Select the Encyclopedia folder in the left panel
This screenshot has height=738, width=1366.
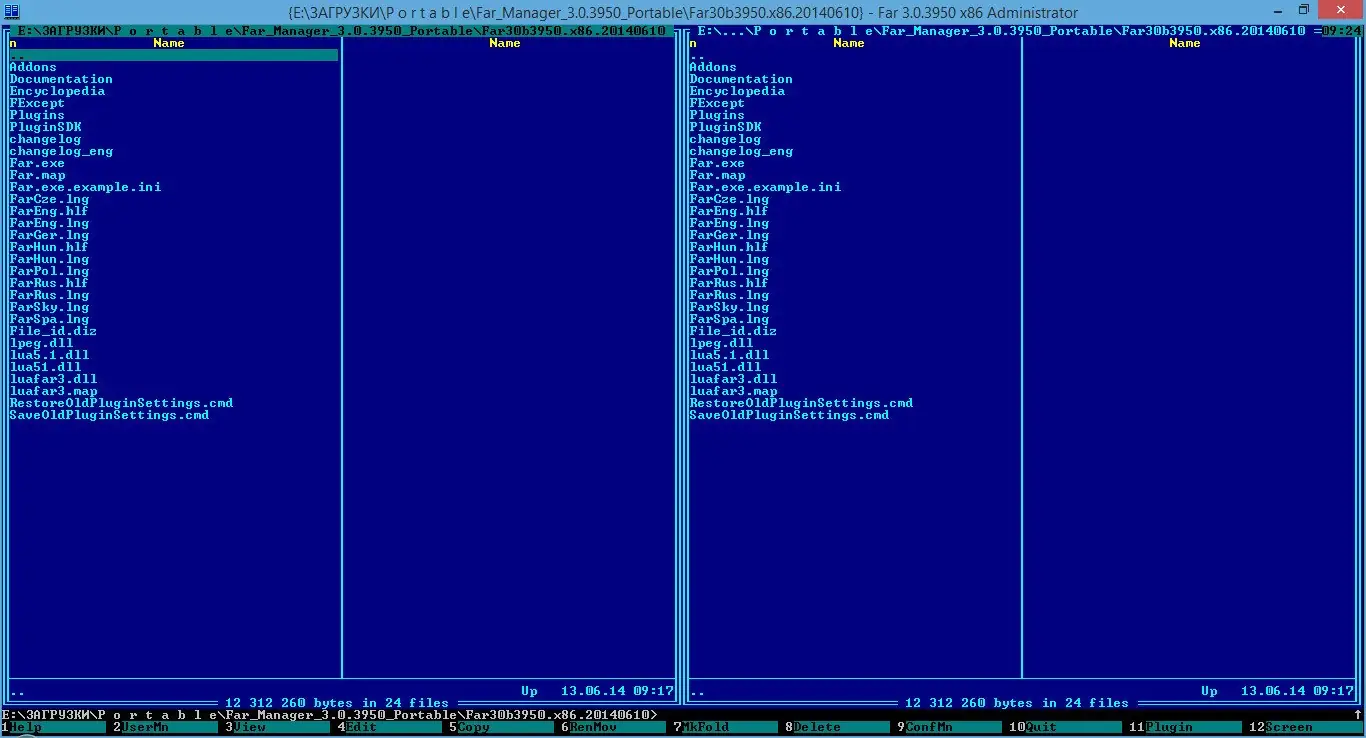tap(57, 91)
